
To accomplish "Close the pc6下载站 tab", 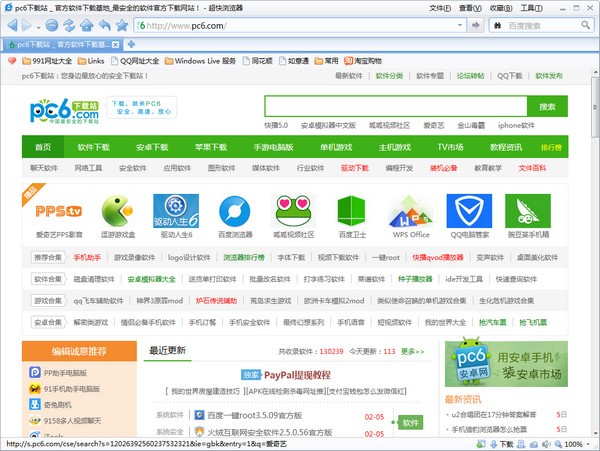I will 116,45.
